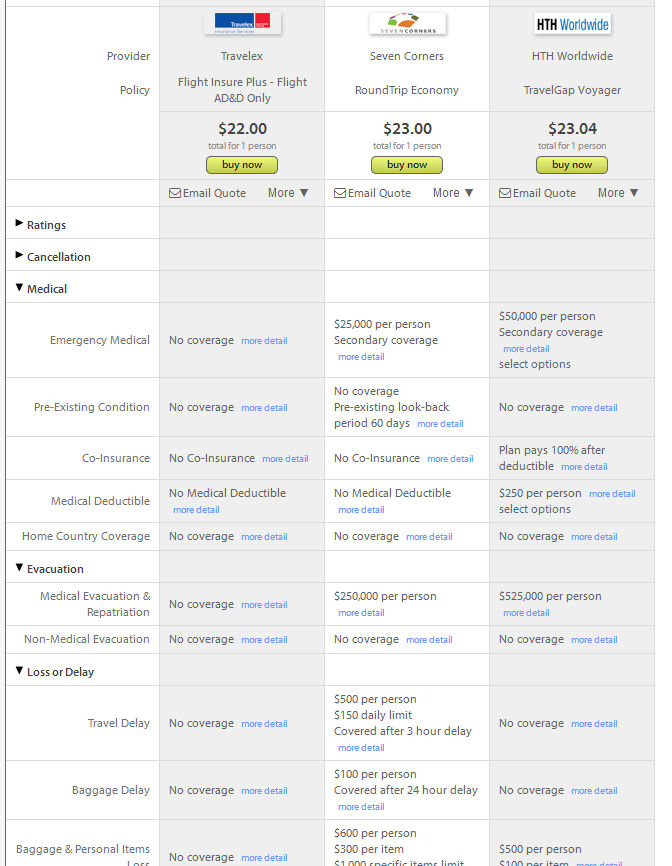This screenshot has width=672, height=866.
Task: Click the $22.00 Travelex price
Action: pos(242,129)
